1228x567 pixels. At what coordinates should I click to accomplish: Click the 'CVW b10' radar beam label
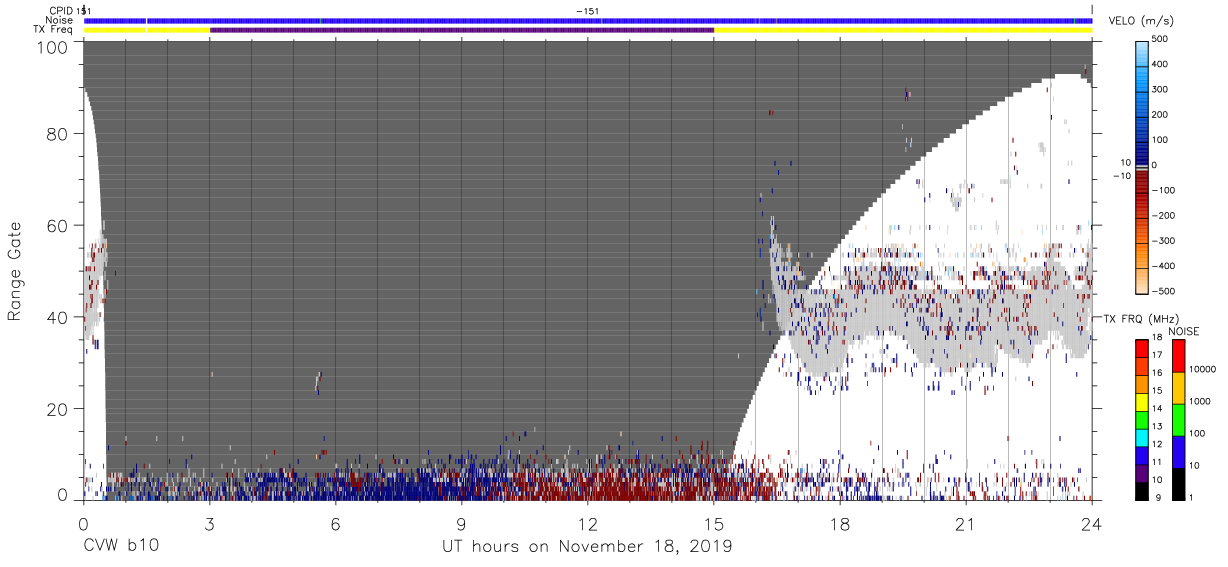click(x=121, y=547)
